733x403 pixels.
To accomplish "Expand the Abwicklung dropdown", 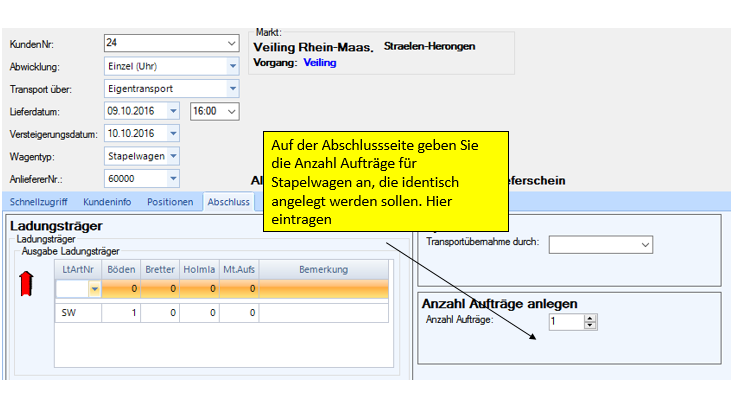I will pos(233,66).
